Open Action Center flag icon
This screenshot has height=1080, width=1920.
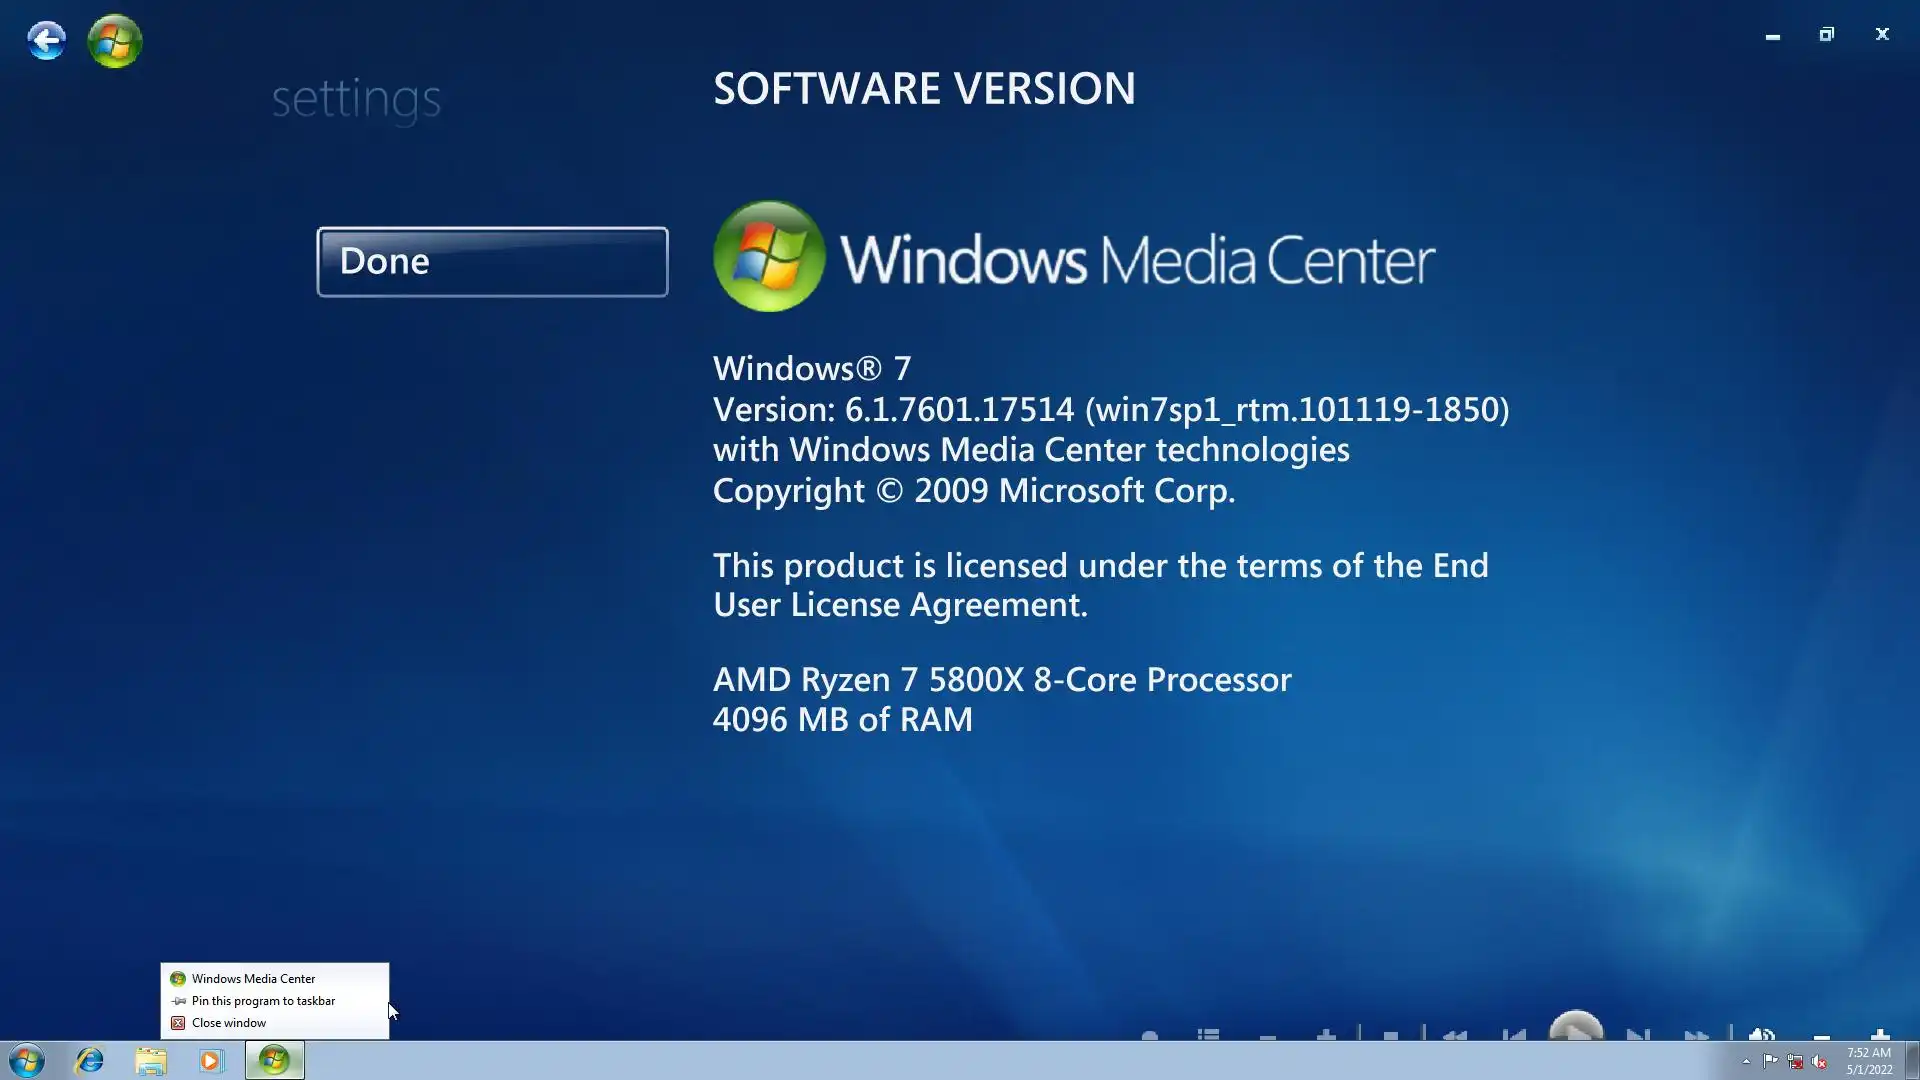[x=1770, y=1062]
